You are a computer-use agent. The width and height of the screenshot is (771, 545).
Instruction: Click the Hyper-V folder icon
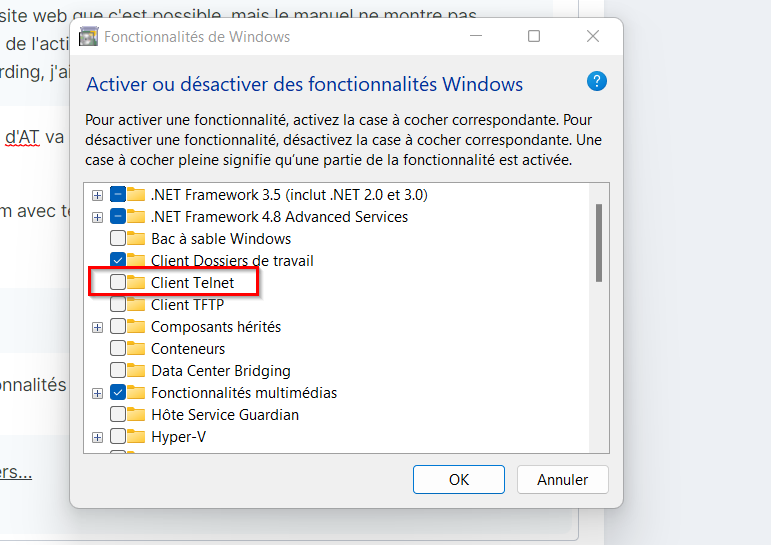point(136,437)
